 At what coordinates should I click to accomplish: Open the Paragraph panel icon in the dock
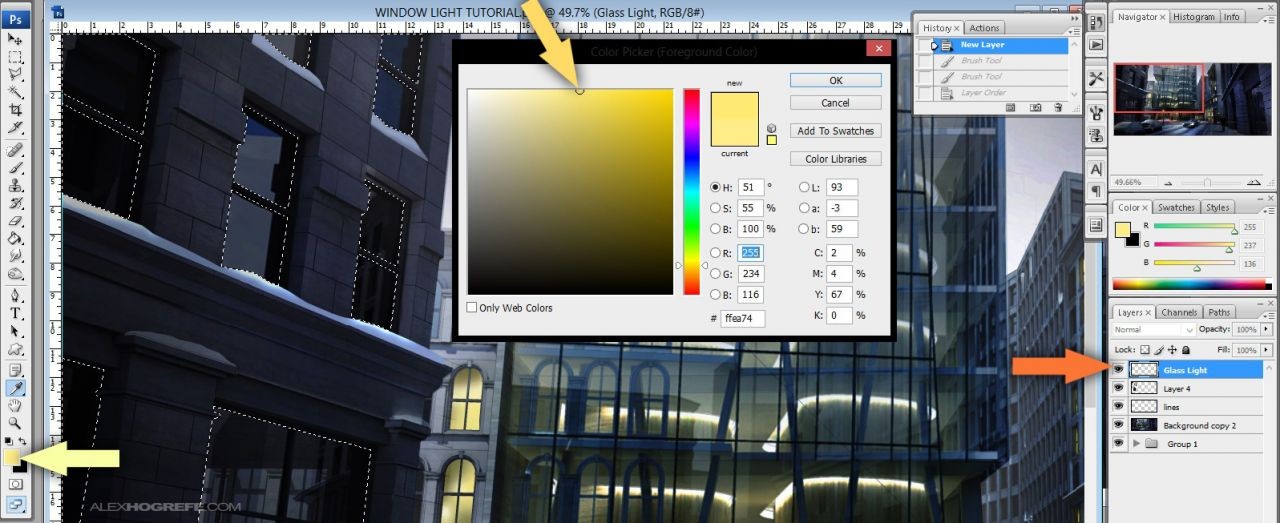(1096, 190)
